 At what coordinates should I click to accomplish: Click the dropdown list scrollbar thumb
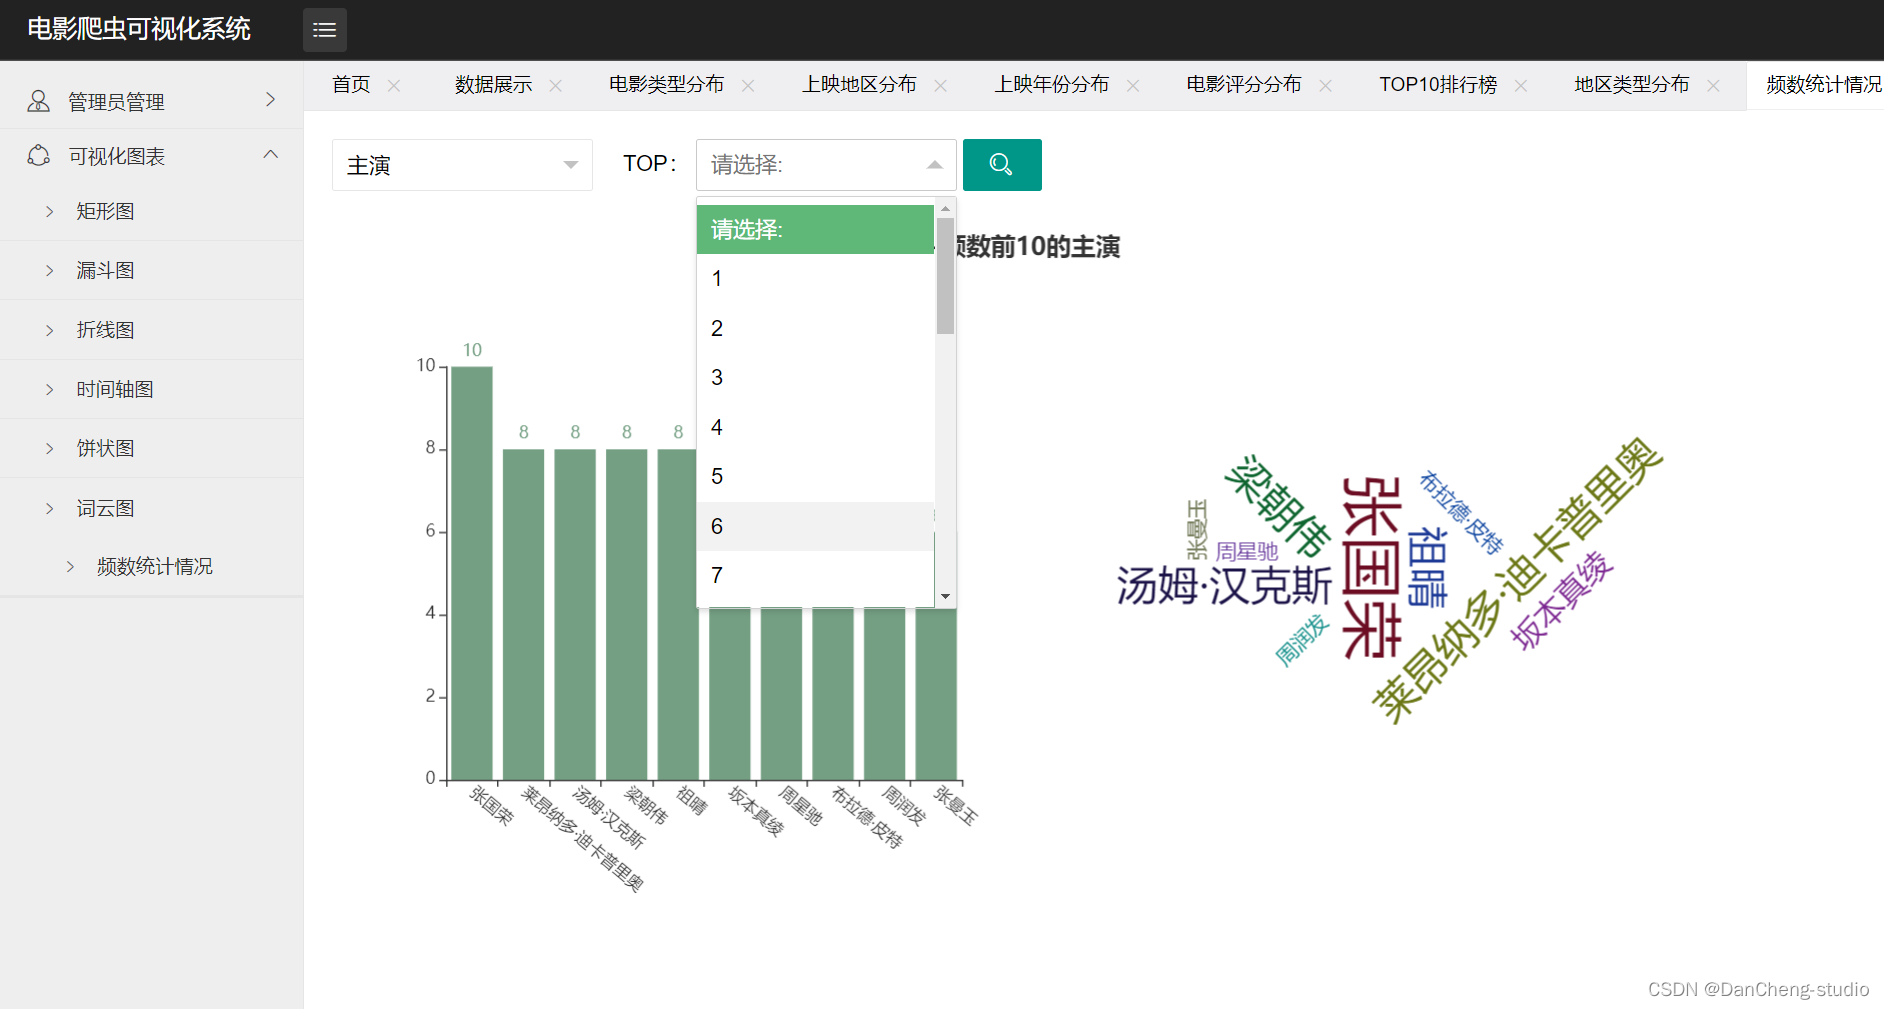[x=945, y=275]
